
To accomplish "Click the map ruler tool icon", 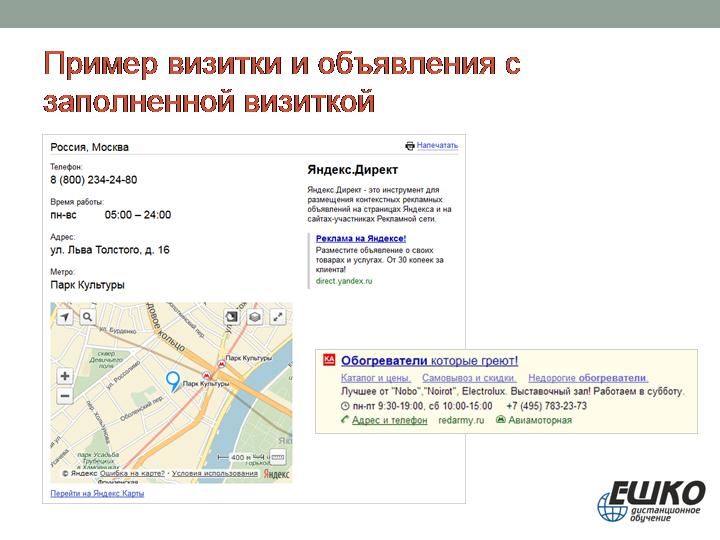I will 278,457.
